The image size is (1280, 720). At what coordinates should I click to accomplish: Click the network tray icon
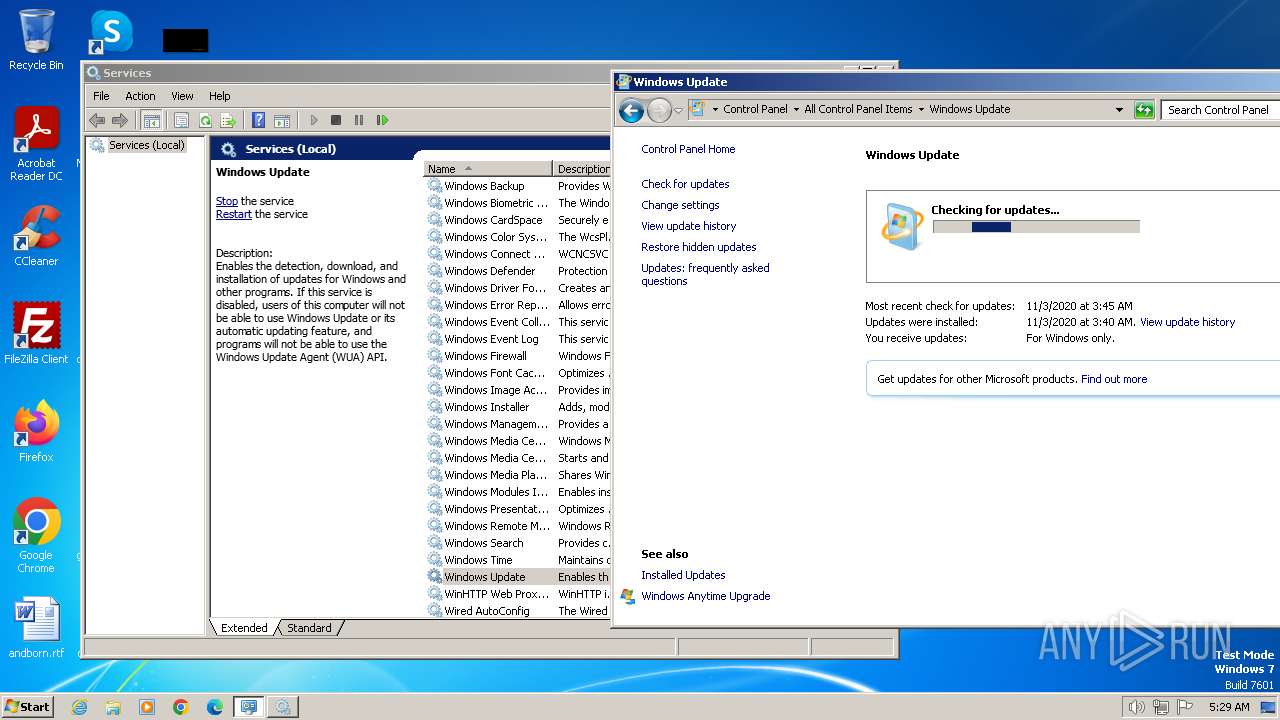[1160, 707]
